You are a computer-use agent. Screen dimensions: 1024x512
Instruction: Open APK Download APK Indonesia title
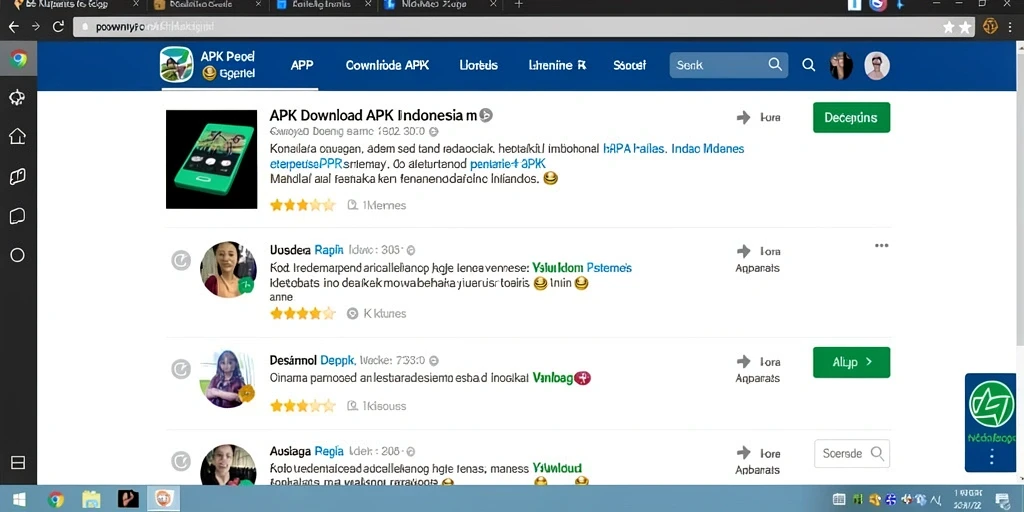(373, 116)
